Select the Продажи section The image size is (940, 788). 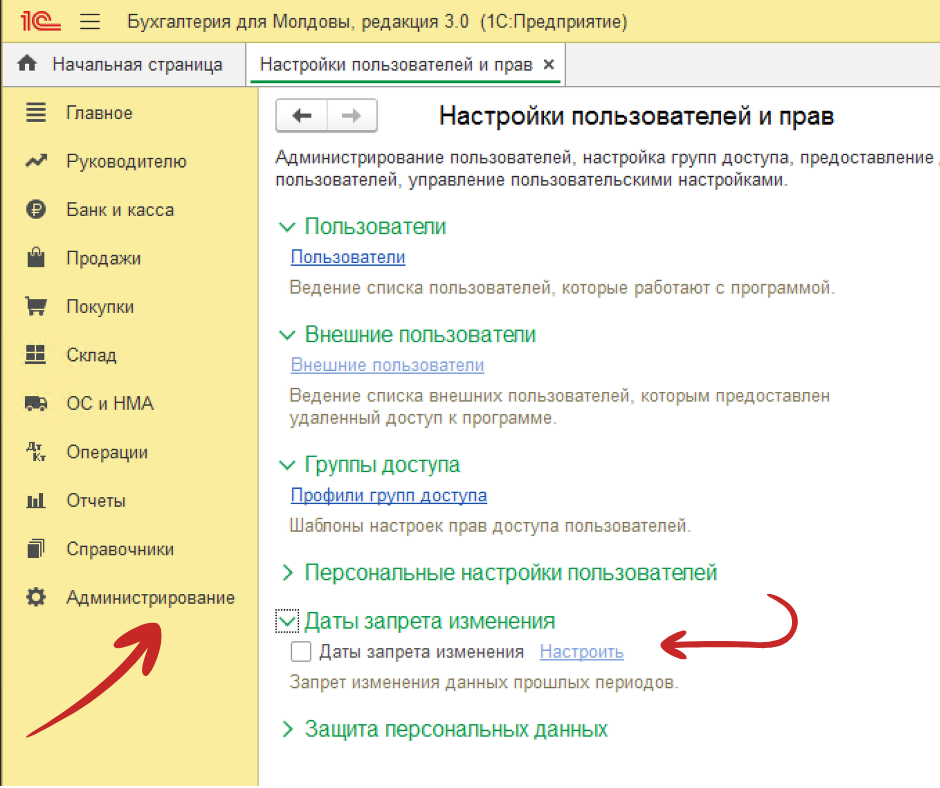pos(97,258)
